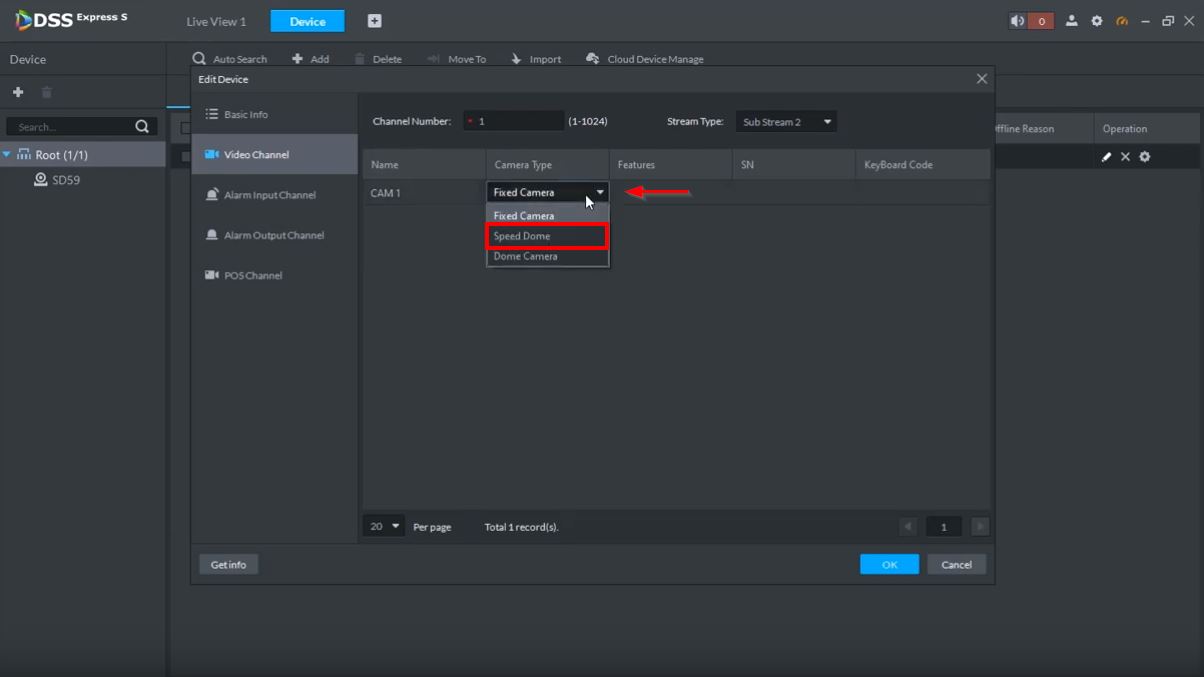Image resolution: width=1204 pixels, height=677 pixels.
Task: Open the user account icon
Action: pos(1071,21)
